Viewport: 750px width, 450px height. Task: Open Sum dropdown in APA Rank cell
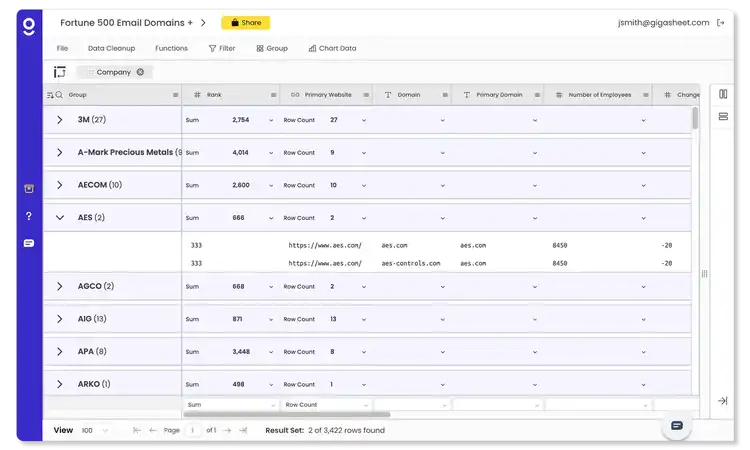click(271, 352)
